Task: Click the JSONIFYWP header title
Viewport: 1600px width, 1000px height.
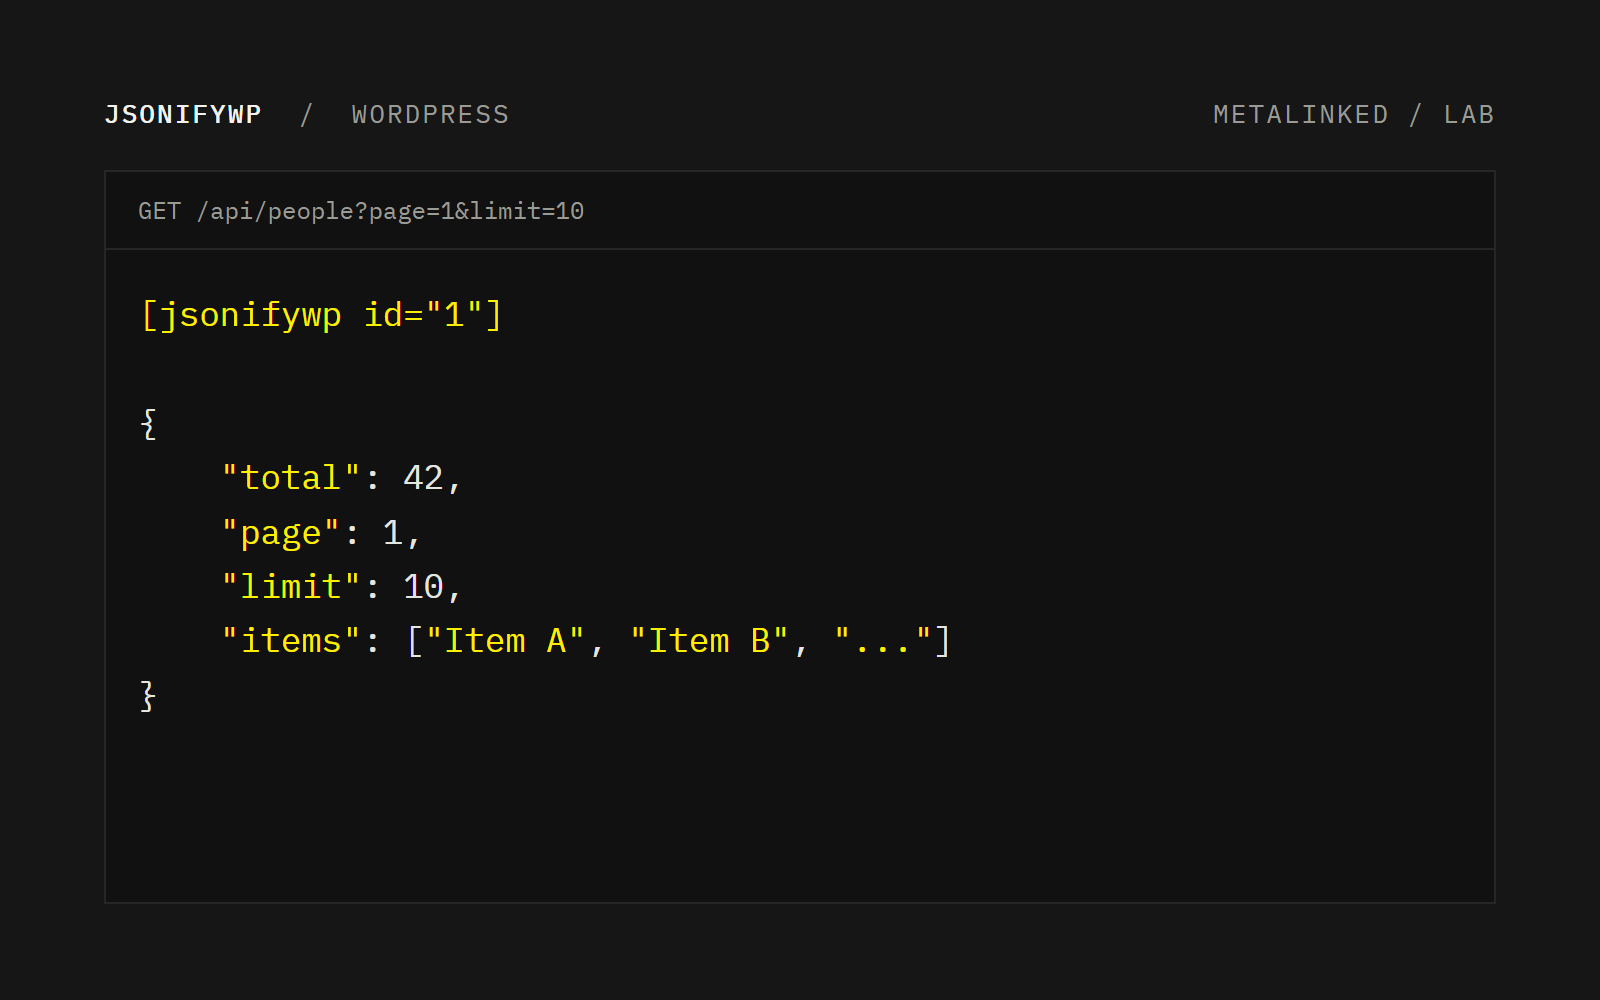Action: (x=183, y=115)
